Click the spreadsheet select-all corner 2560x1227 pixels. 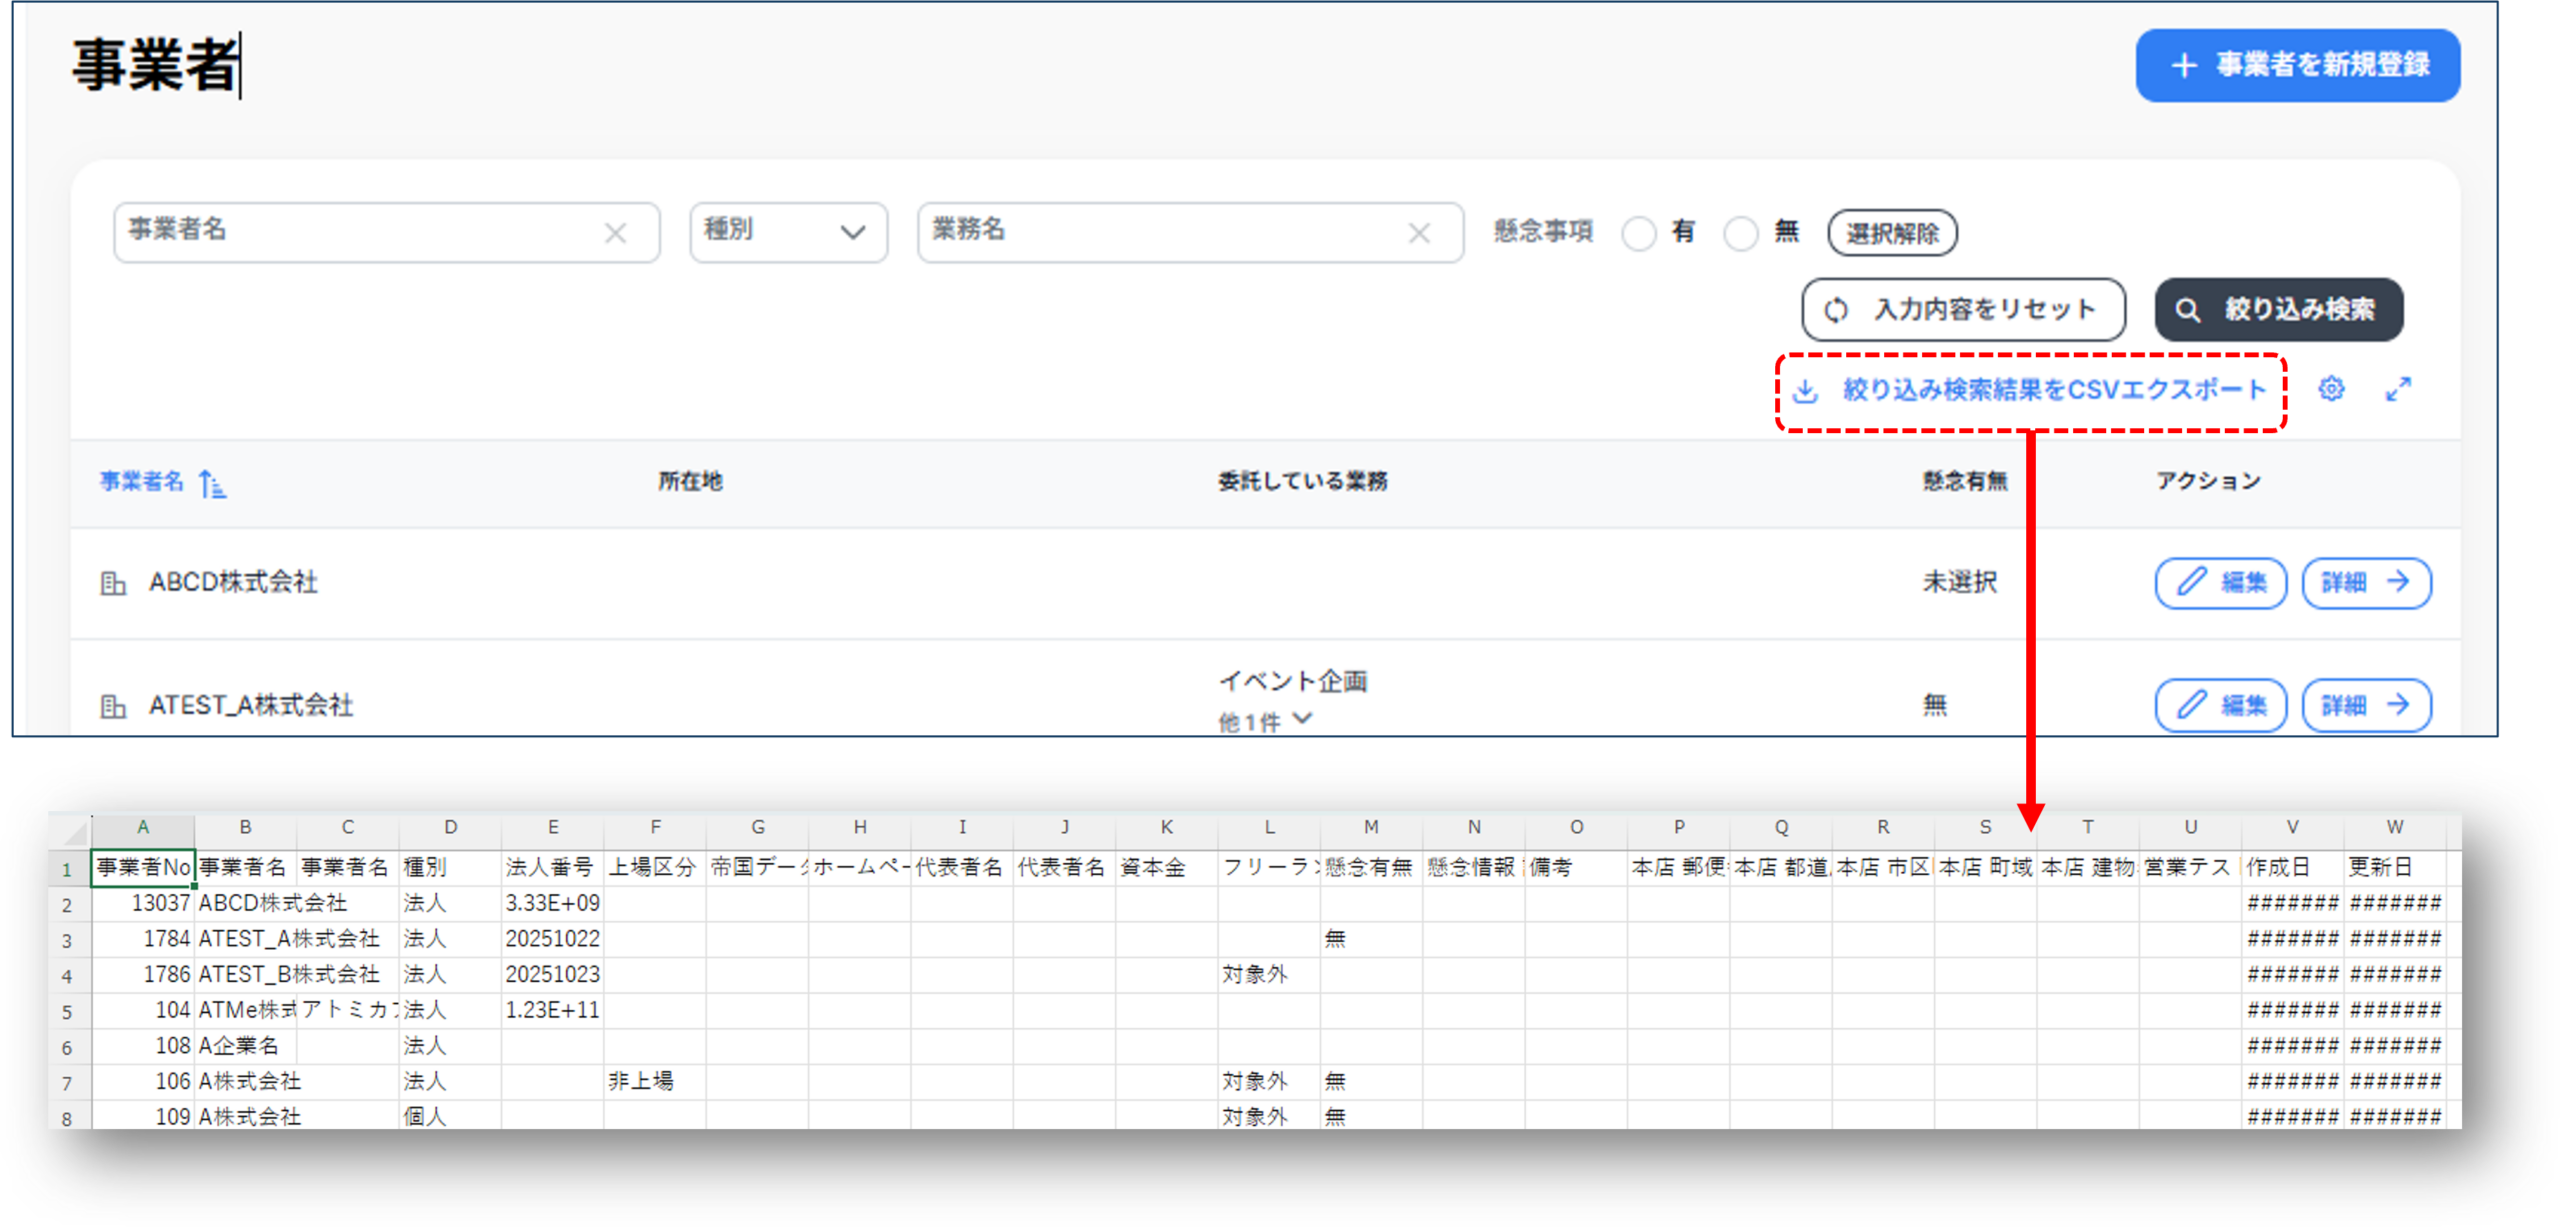(69, 830)
